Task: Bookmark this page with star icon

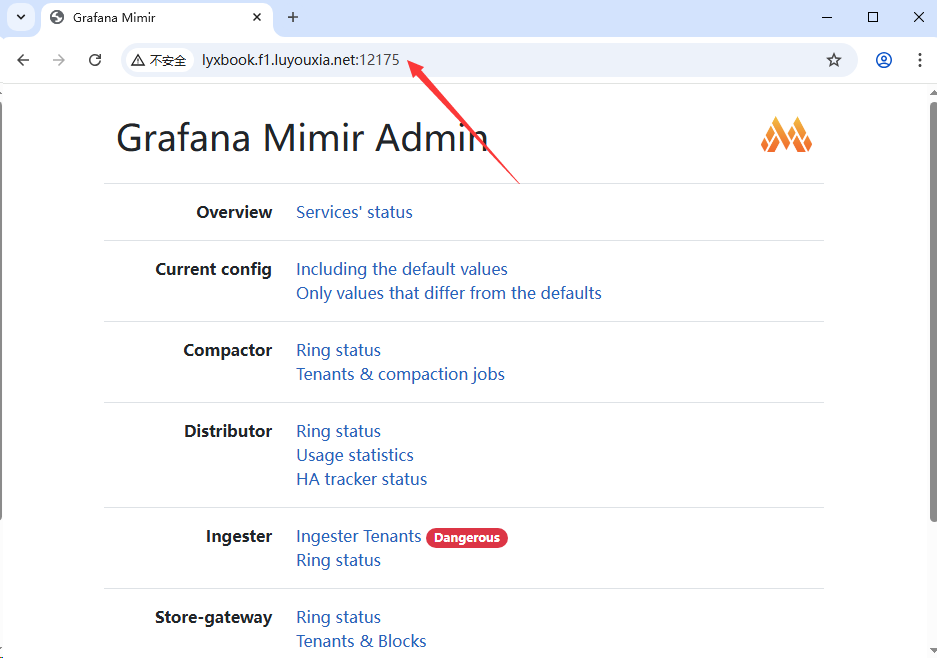Action: (x=833, y=60)
